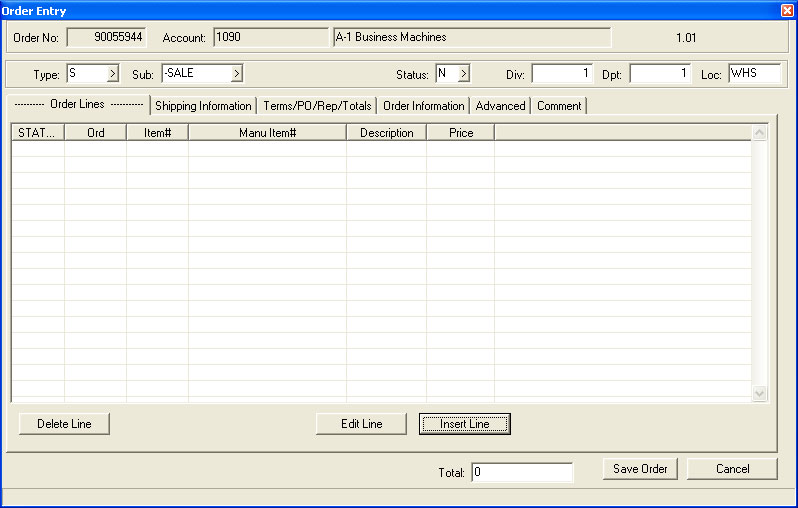Click the Ord column header
Image resolution: width=798 pixels, height=508 pixels.
95,133
